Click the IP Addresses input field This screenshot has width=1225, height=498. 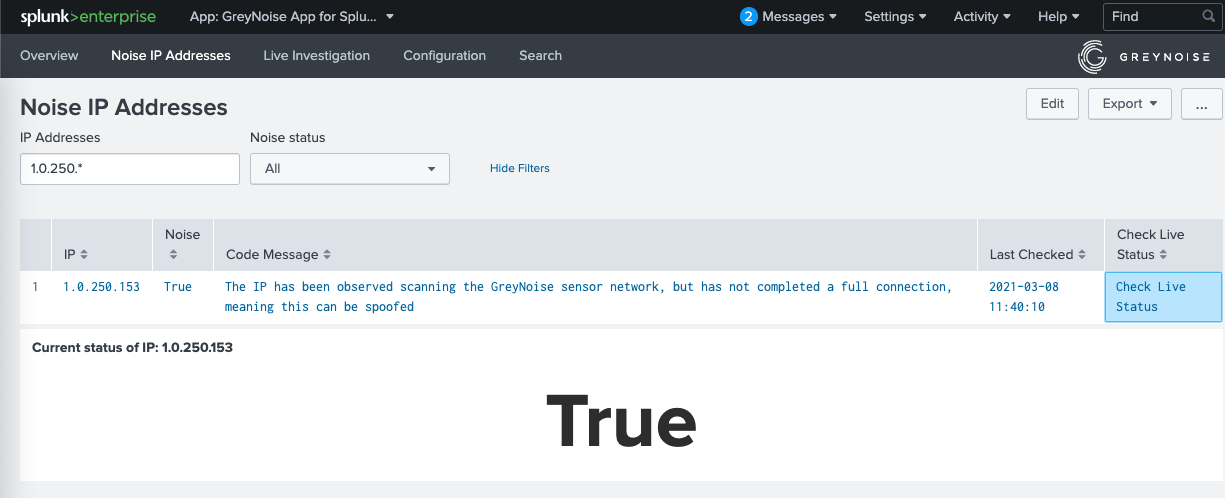(x=130, y=169)
